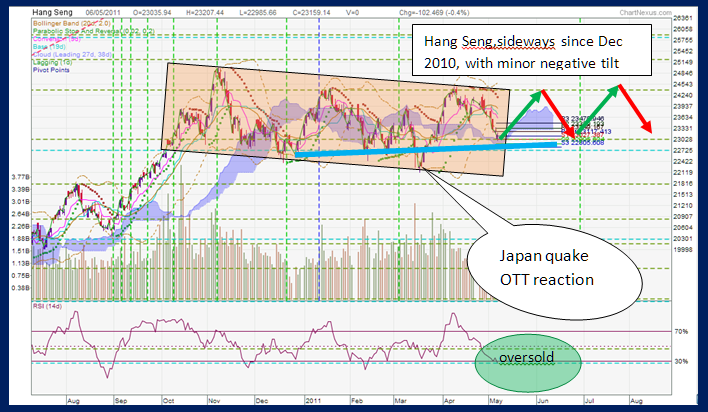Click the Jul month label on time axis
708x412 pixels.
click(x=589, y=401)
